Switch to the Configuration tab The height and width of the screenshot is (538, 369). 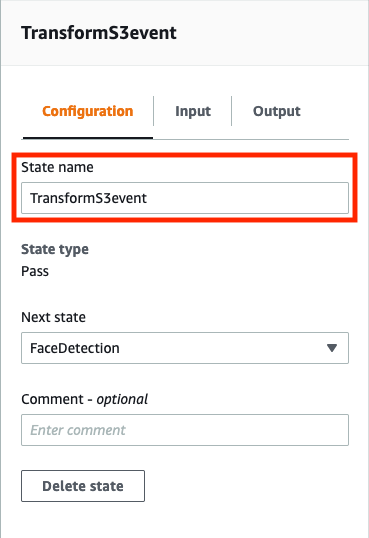coord(88,111)
